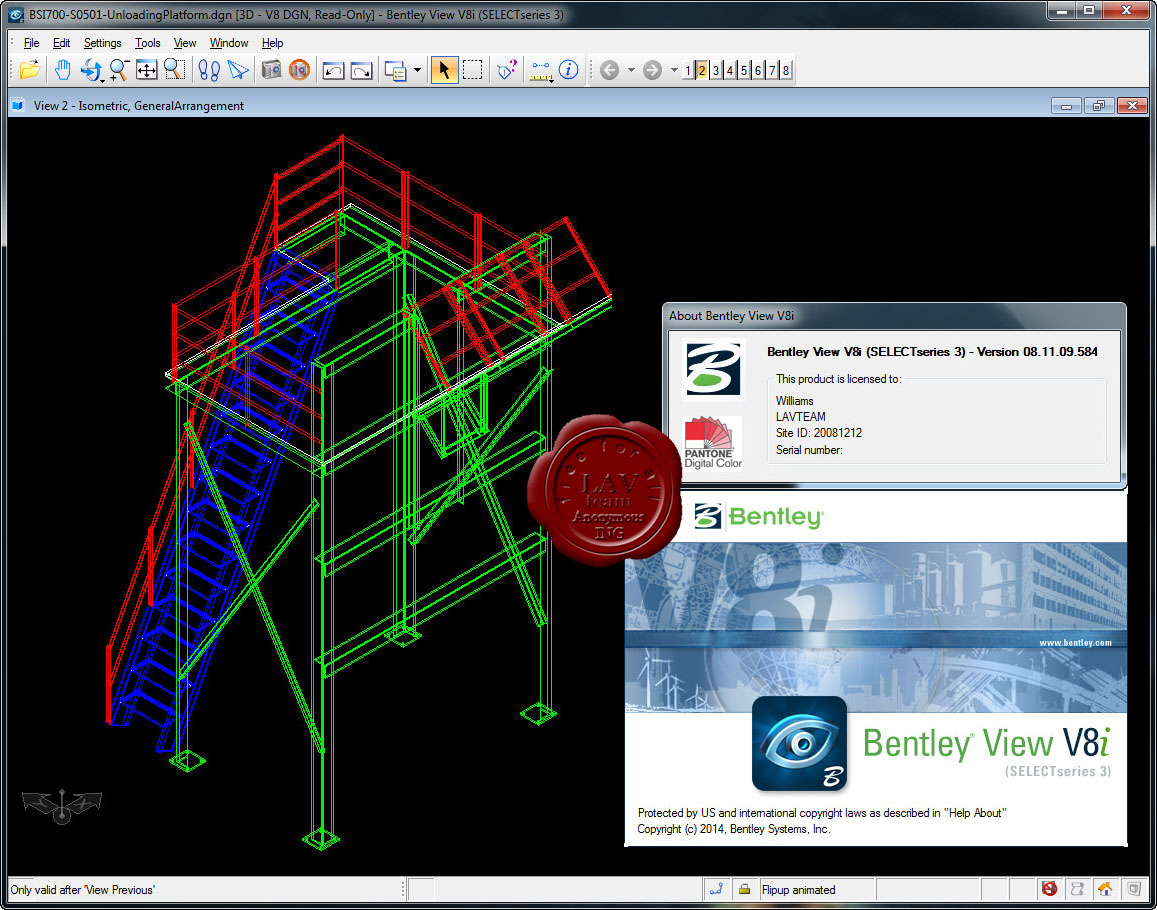Toggle view window 6
The width and height of the screenshot is (1157, 910).
(x=758, y=70)
